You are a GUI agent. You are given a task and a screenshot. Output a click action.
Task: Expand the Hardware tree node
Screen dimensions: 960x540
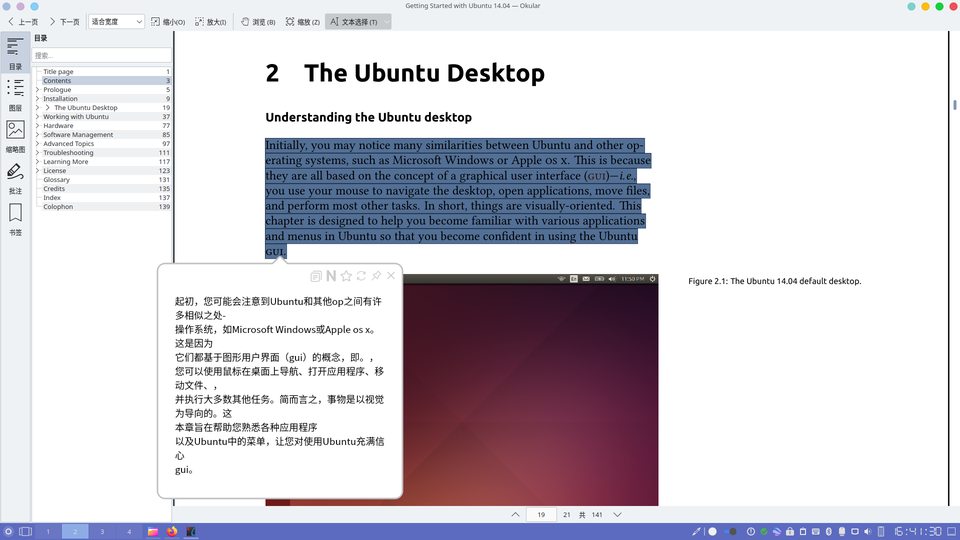[x=37, y=126]
